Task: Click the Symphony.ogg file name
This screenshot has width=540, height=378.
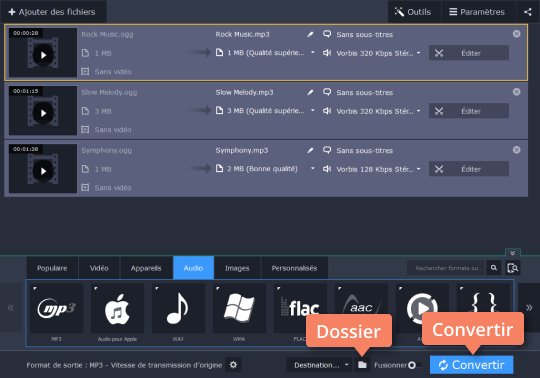Action: [x=106, y=150]
